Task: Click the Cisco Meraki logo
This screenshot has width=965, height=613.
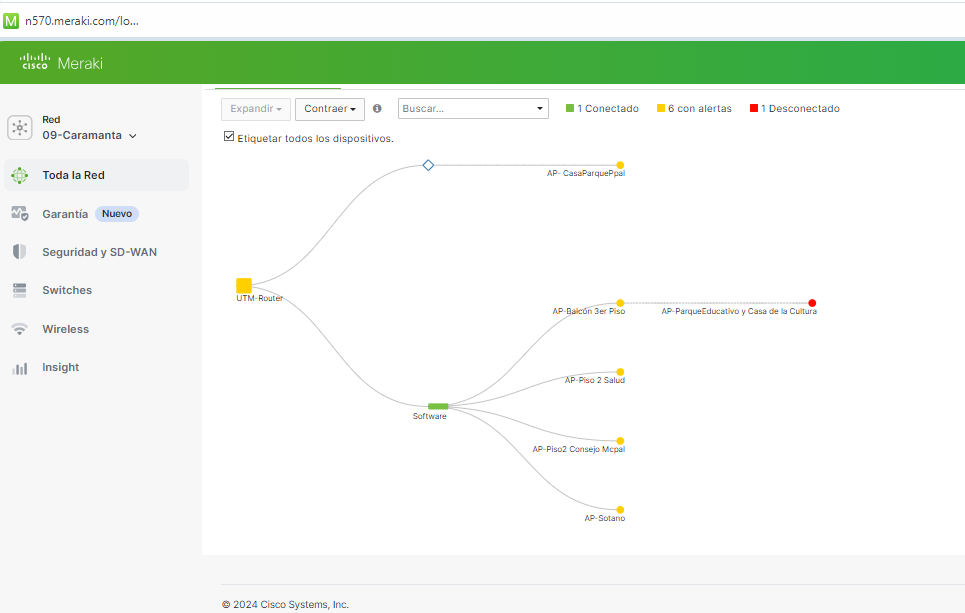Action: click(61, 63)
